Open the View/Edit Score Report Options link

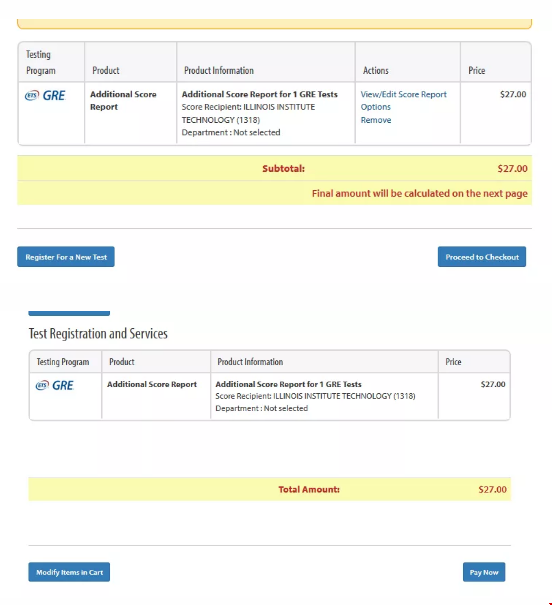point(403,100)
